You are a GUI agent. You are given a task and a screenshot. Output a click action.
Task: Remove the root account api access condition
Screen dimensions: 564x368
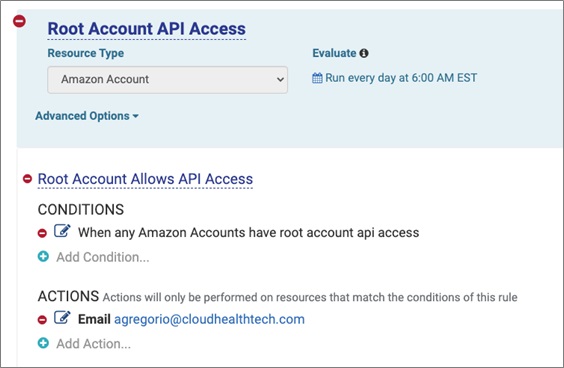[x=42, y=233]
